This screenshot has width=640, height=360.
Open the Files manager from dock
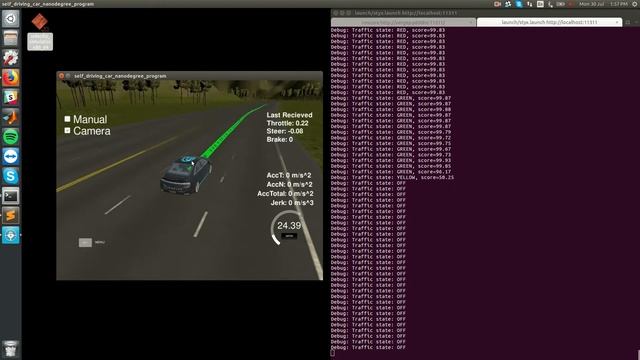click(x=11, y=38)
